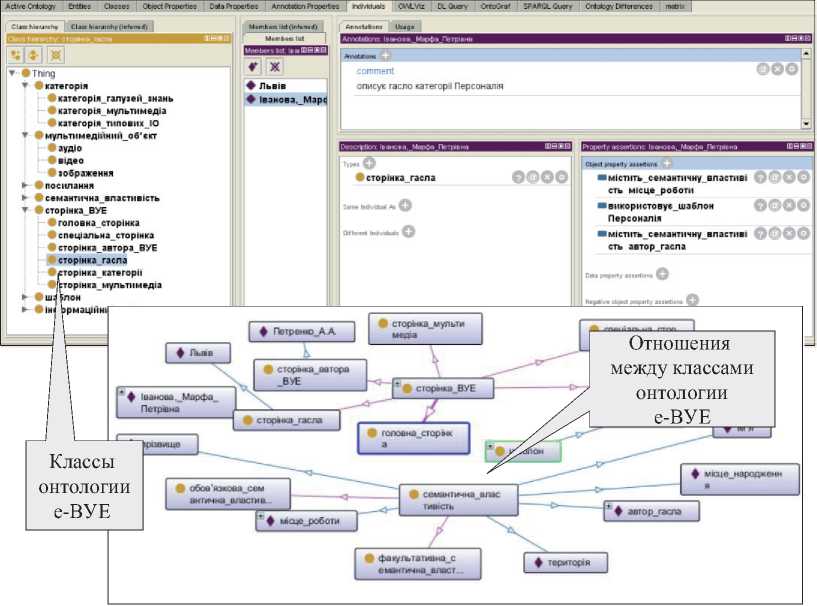Open the Active Ontology tab
Screen dimensions: 817x606
(30, 6)
